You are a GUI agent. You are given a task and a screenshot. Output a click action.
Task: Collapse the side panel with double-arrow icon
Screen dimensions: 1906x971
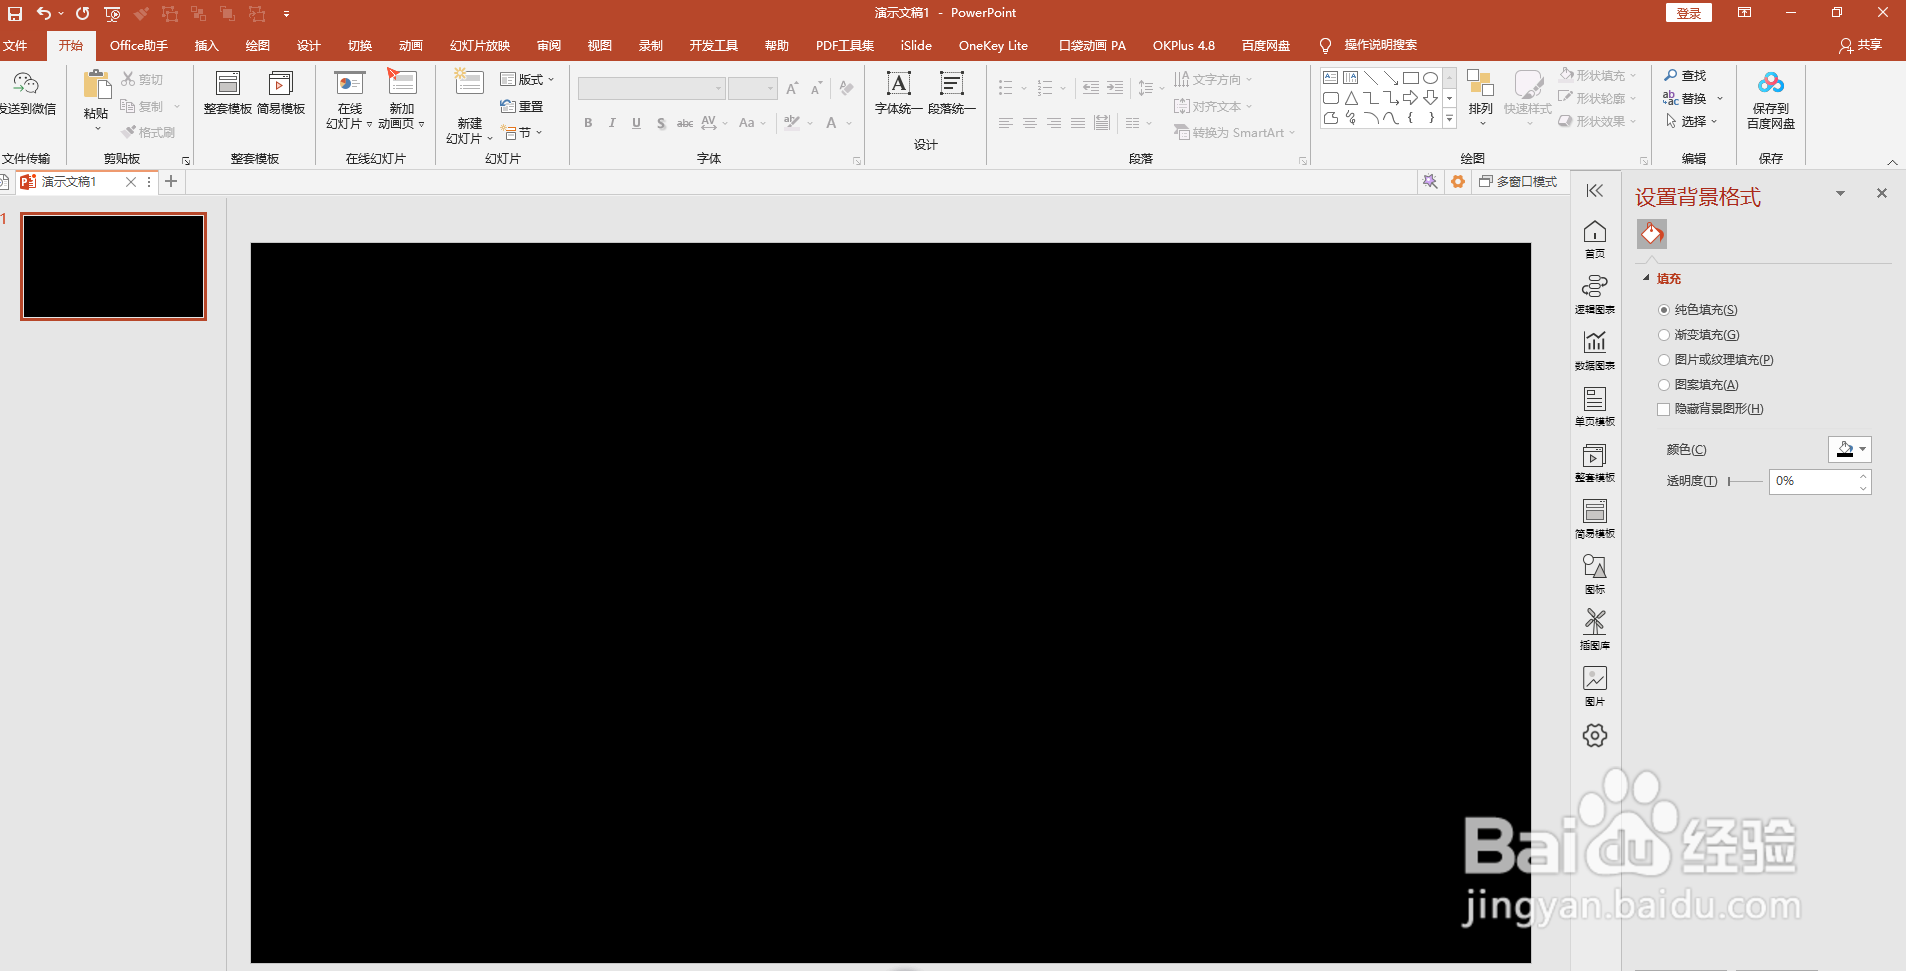[1595, 191]
